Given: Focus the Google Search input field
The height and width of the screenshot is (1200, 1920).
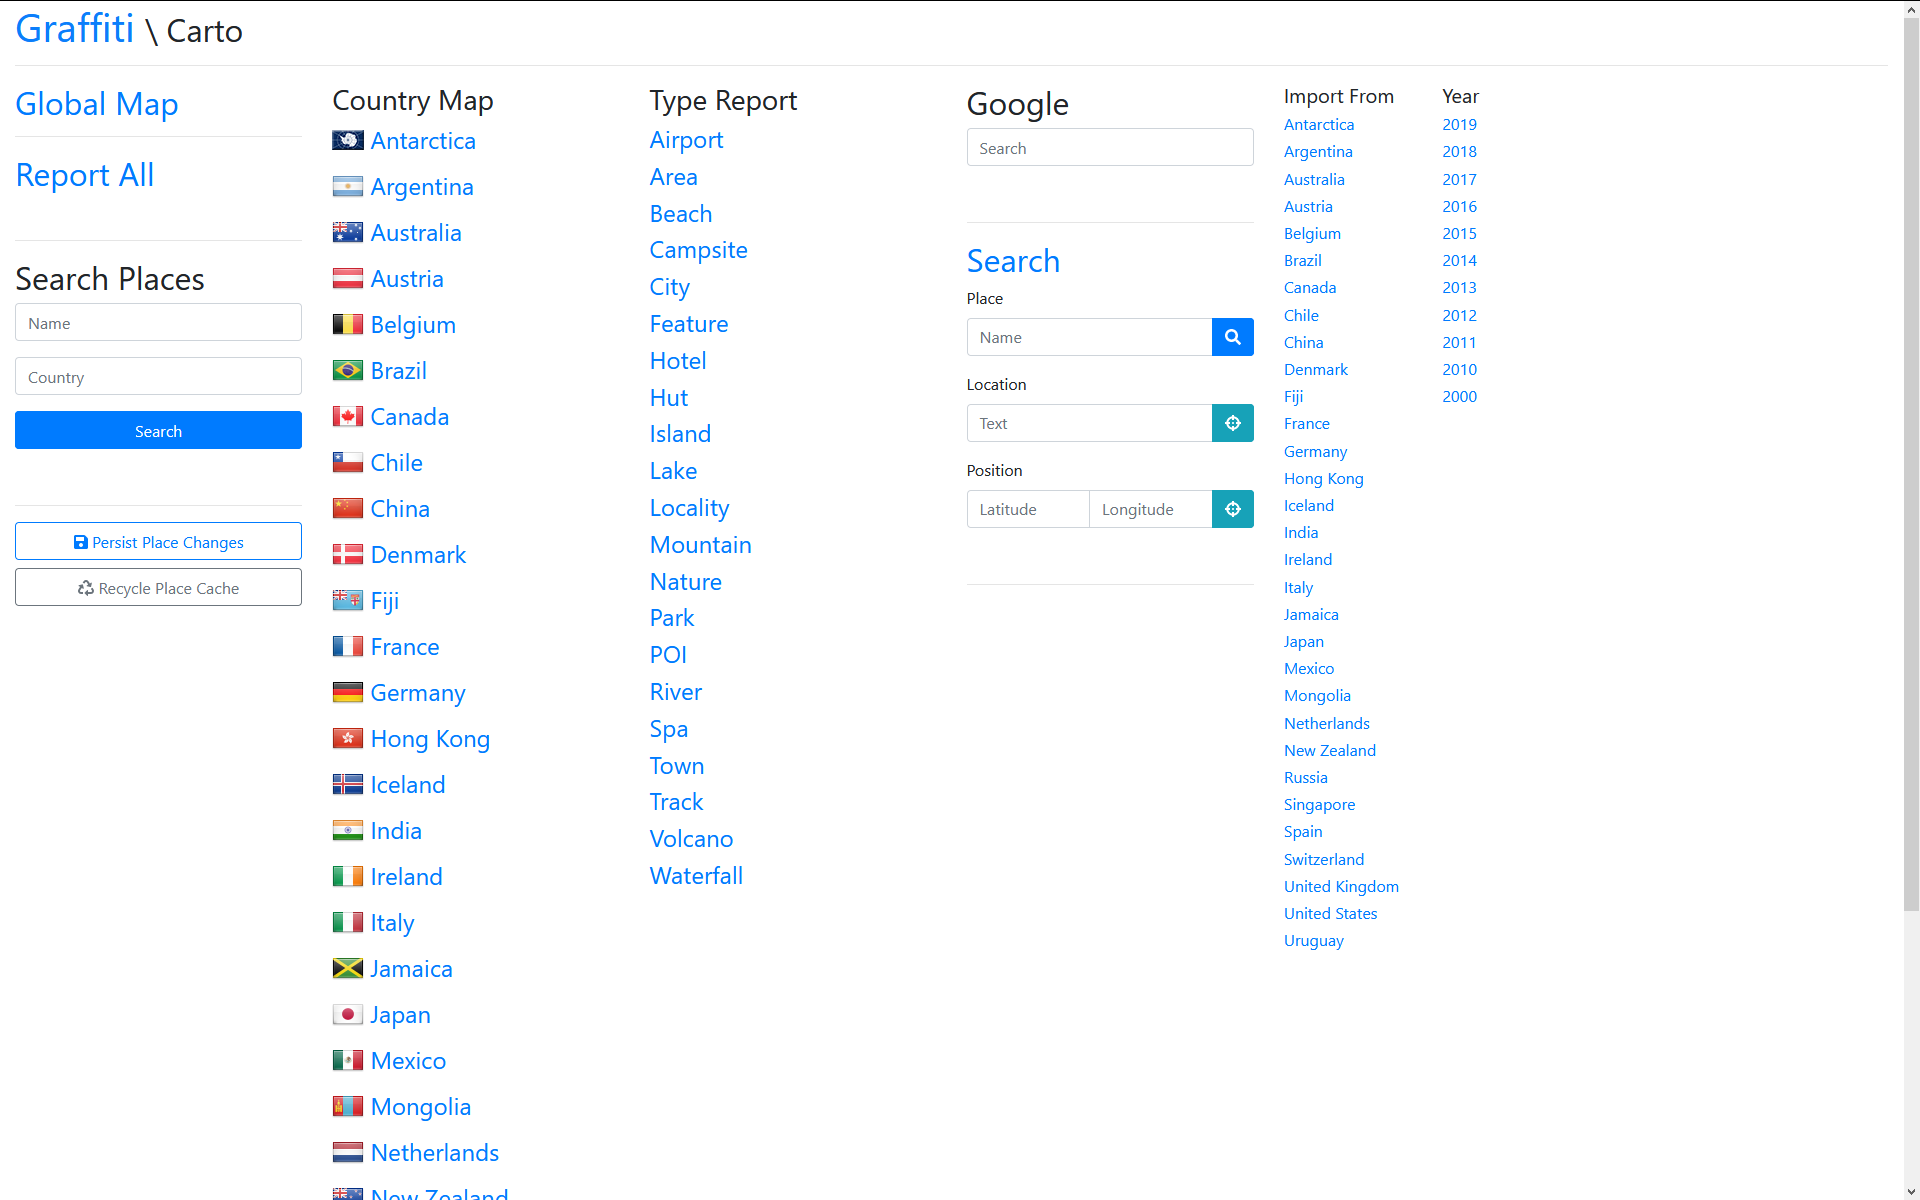Looking at the screenshot, I should click(x=1109, y=148).
